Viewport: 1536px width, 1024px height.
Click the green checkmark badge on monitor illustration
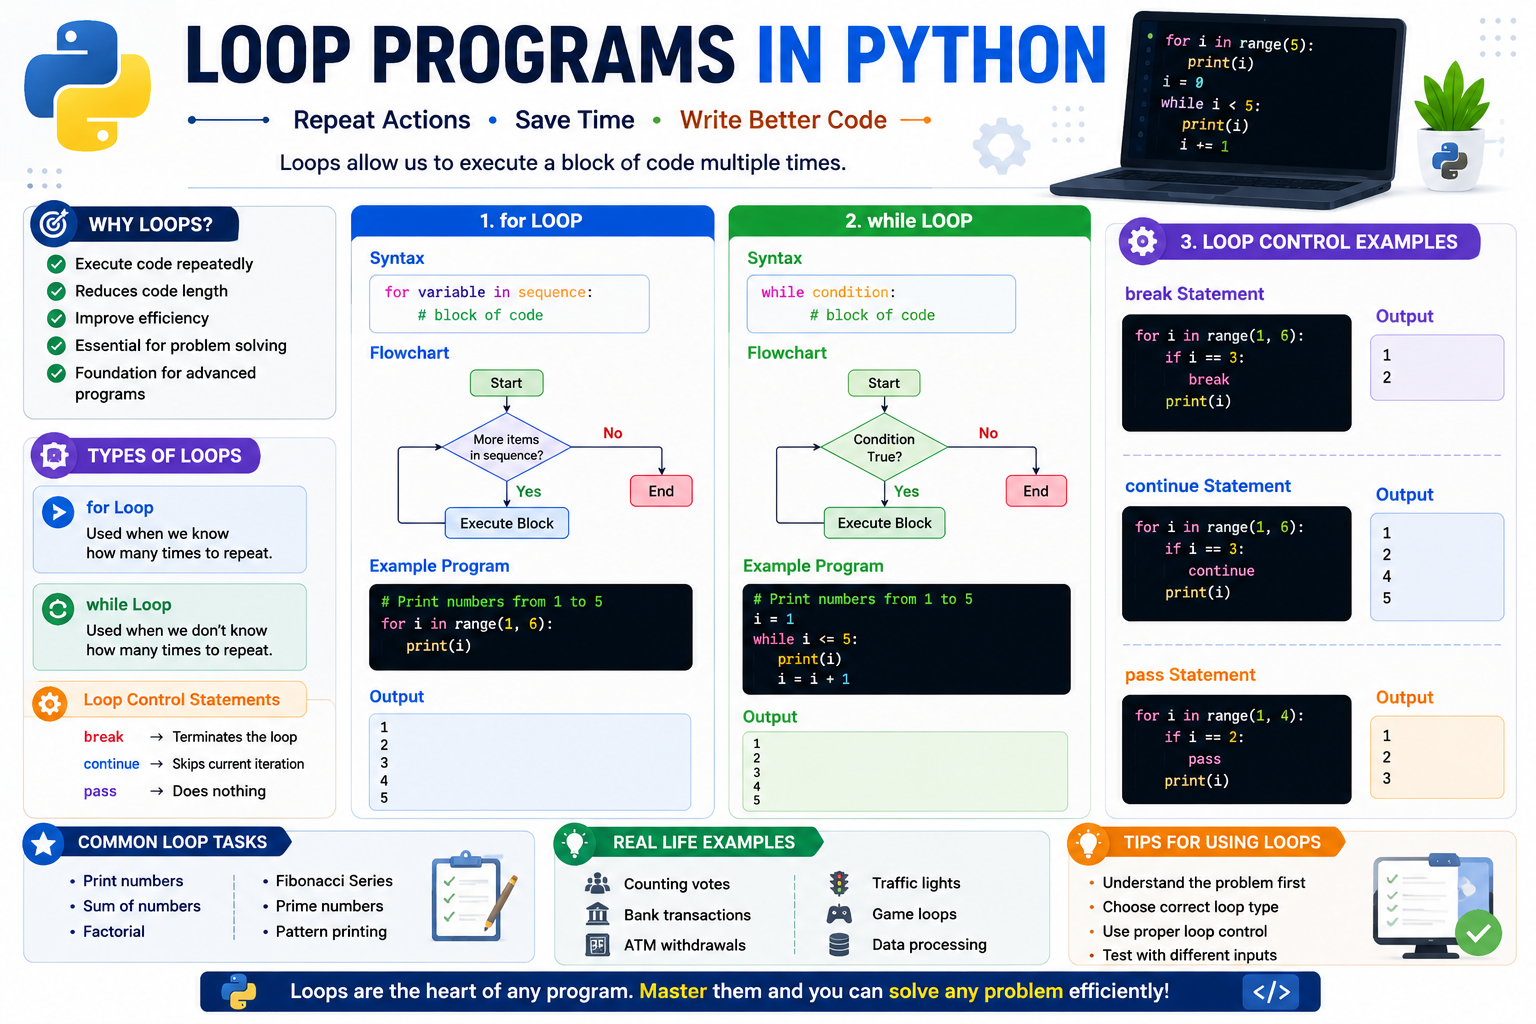tap(1478, 934)
